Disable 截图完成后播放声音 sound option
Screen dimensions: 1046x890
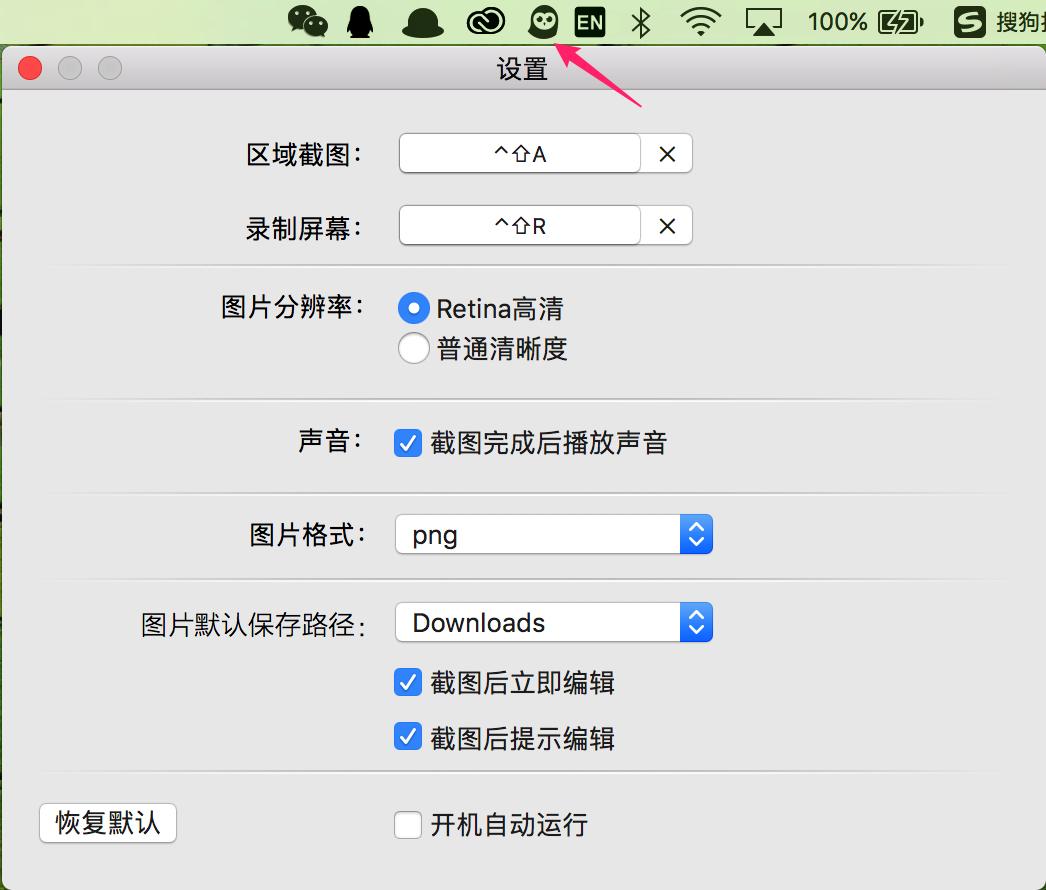pyautogui.click(x=408, y=442)
